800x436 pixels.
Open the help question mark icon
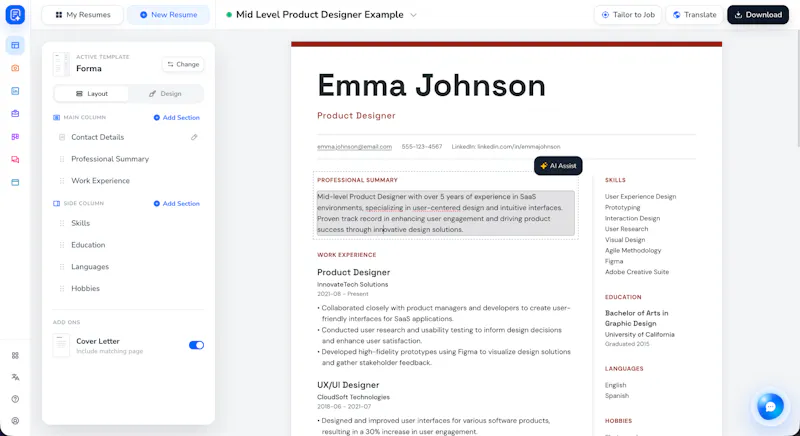pos(15,399)
